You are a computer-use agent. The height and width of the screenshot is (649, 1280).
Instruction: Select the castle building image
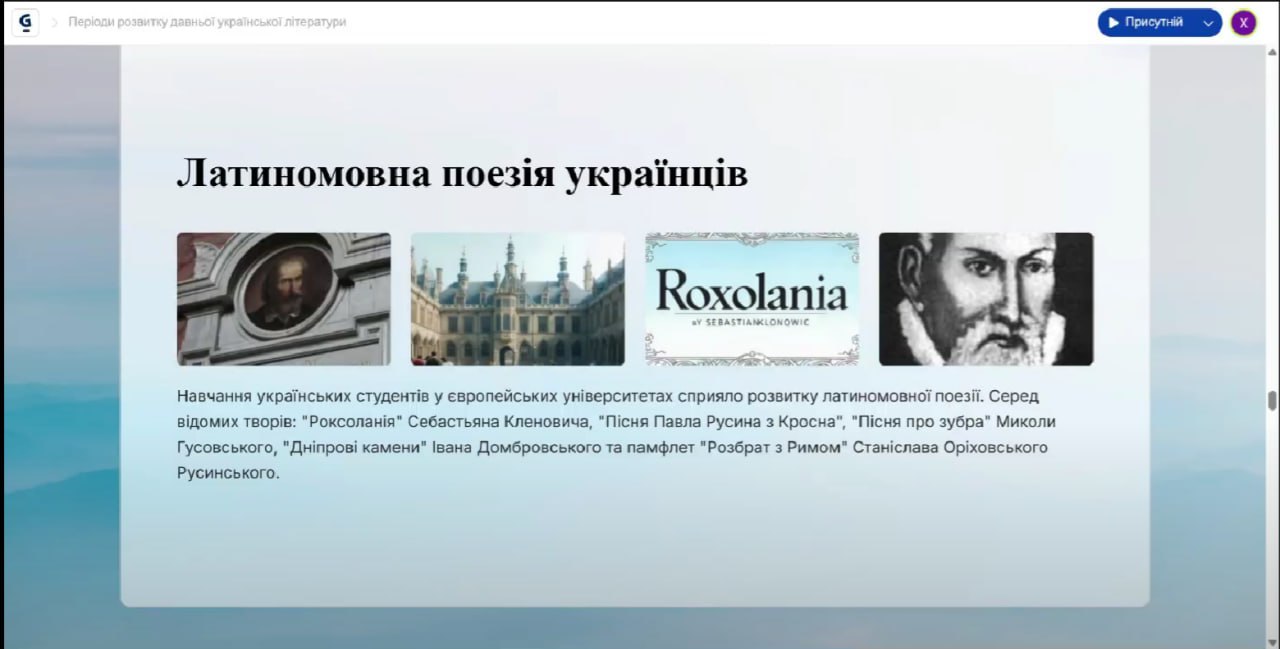coord(518,299)
